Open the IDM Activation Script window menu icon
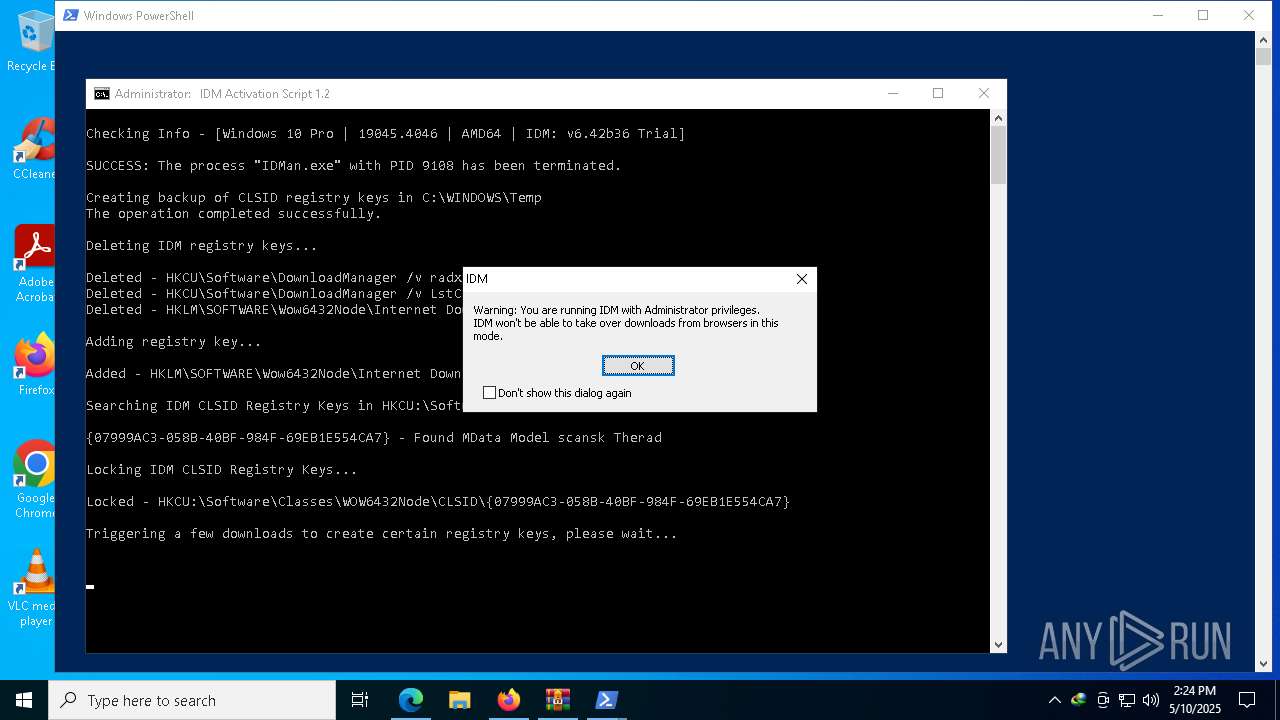 click(102, 94)
